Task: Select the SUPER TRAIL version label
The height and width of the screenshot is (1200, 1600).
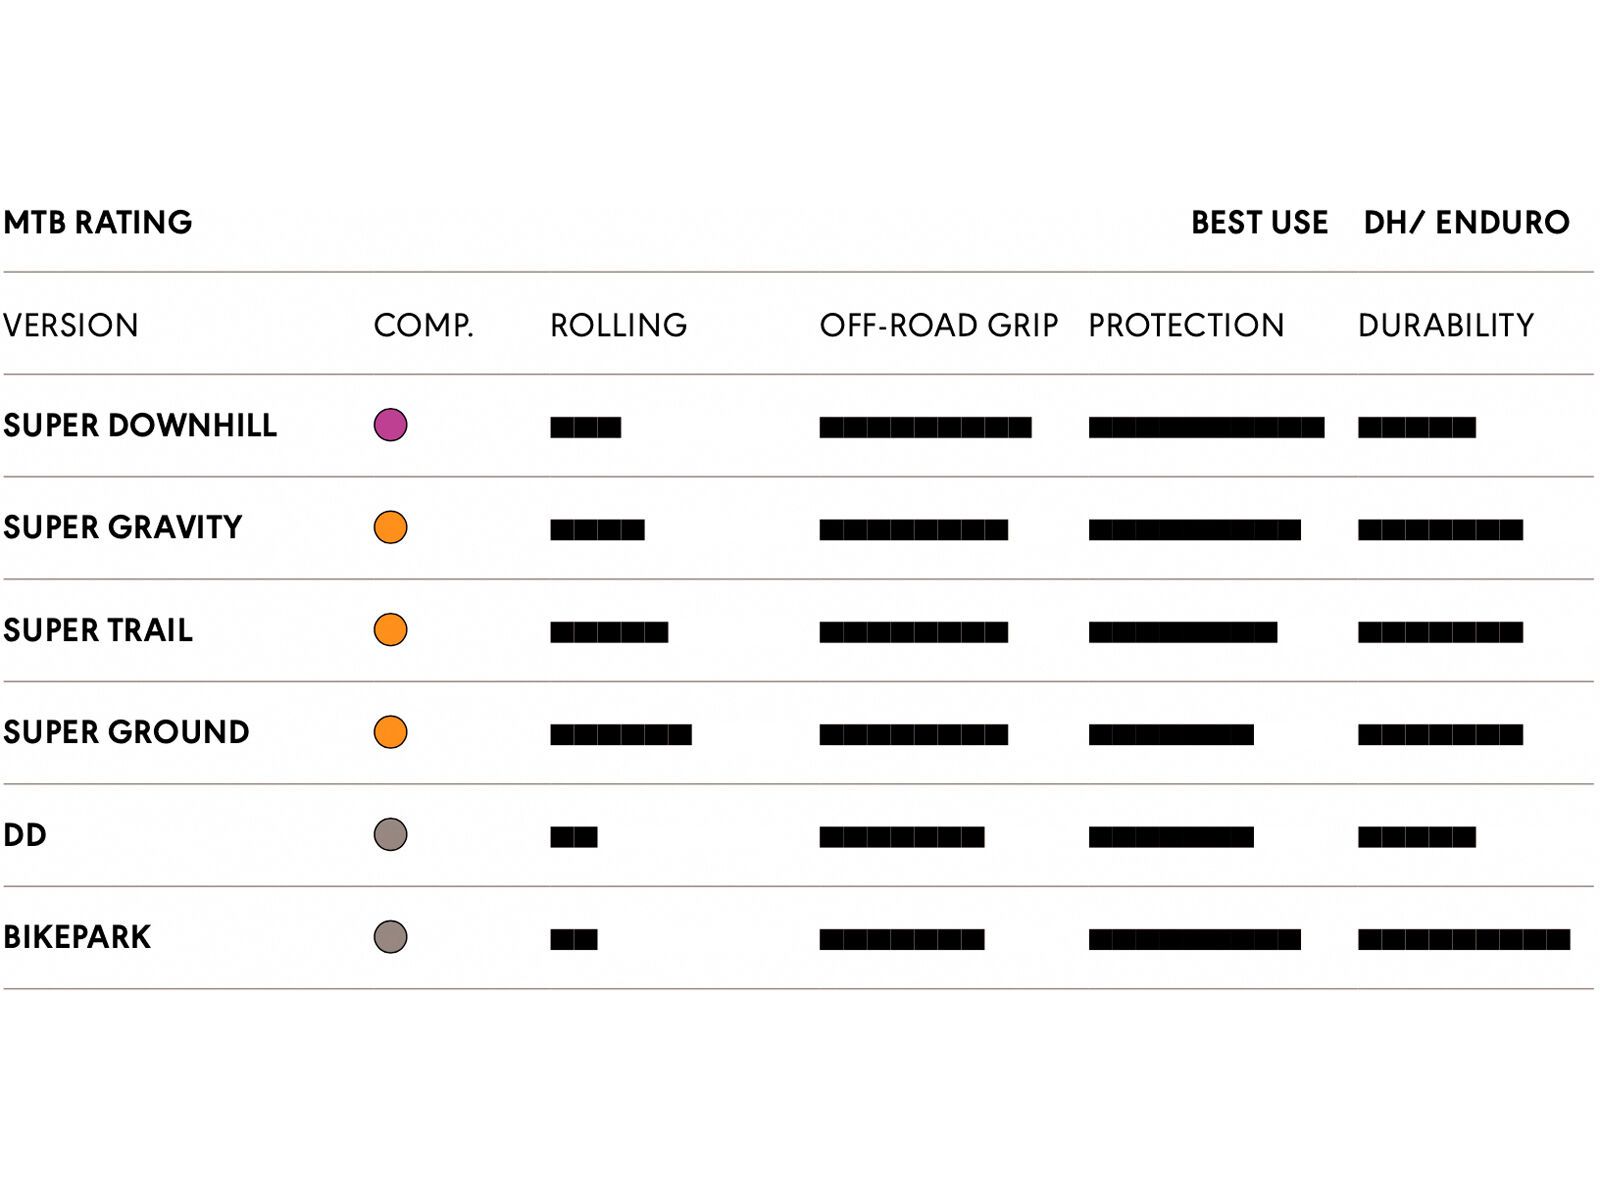Action: (98, 630)
